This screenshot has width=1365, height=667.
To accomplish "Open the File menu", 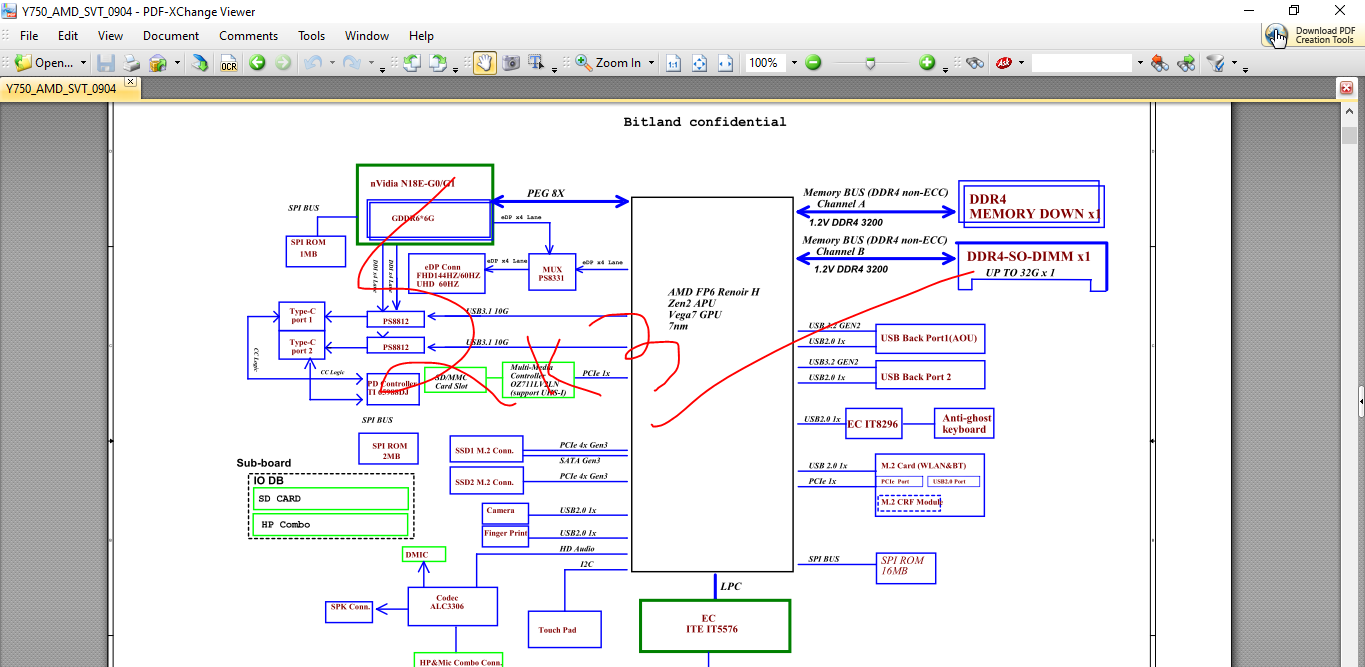I will pyautogui.click(x=29, y=35).
